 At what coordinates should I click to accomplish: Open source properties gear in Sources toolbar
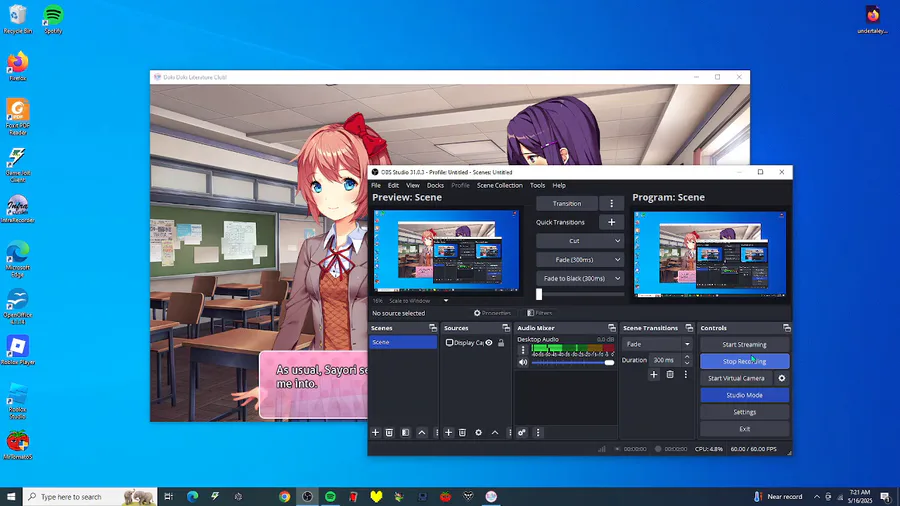click(x=478, y=433)
